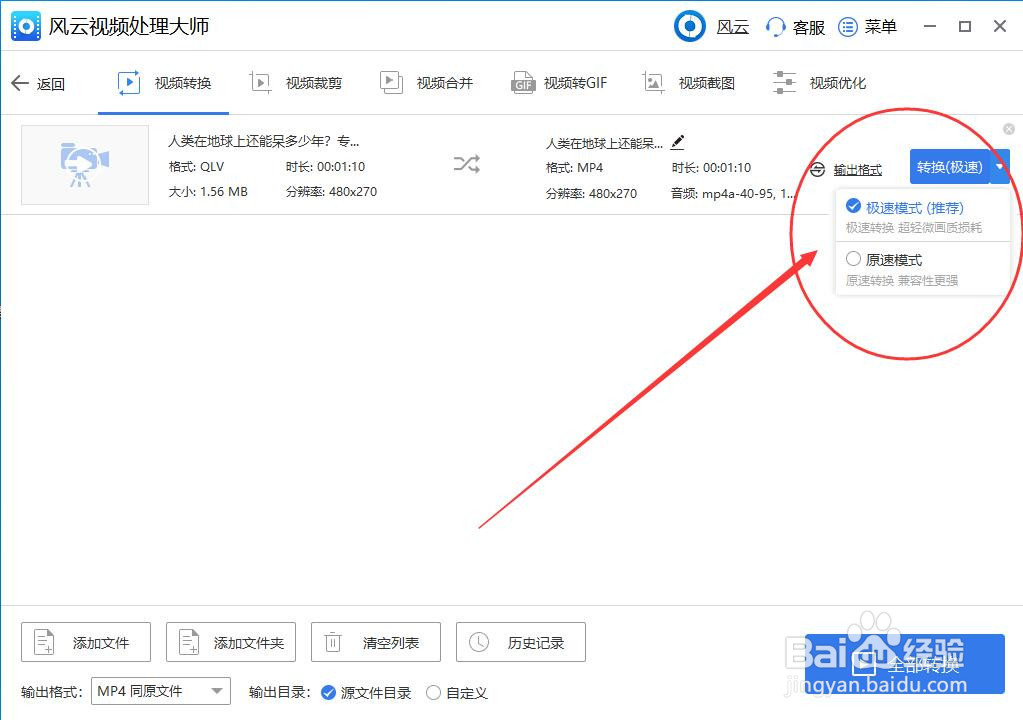Open 历史记录 history button
Screen dimensions: 1023x720
tap(521, 642)
